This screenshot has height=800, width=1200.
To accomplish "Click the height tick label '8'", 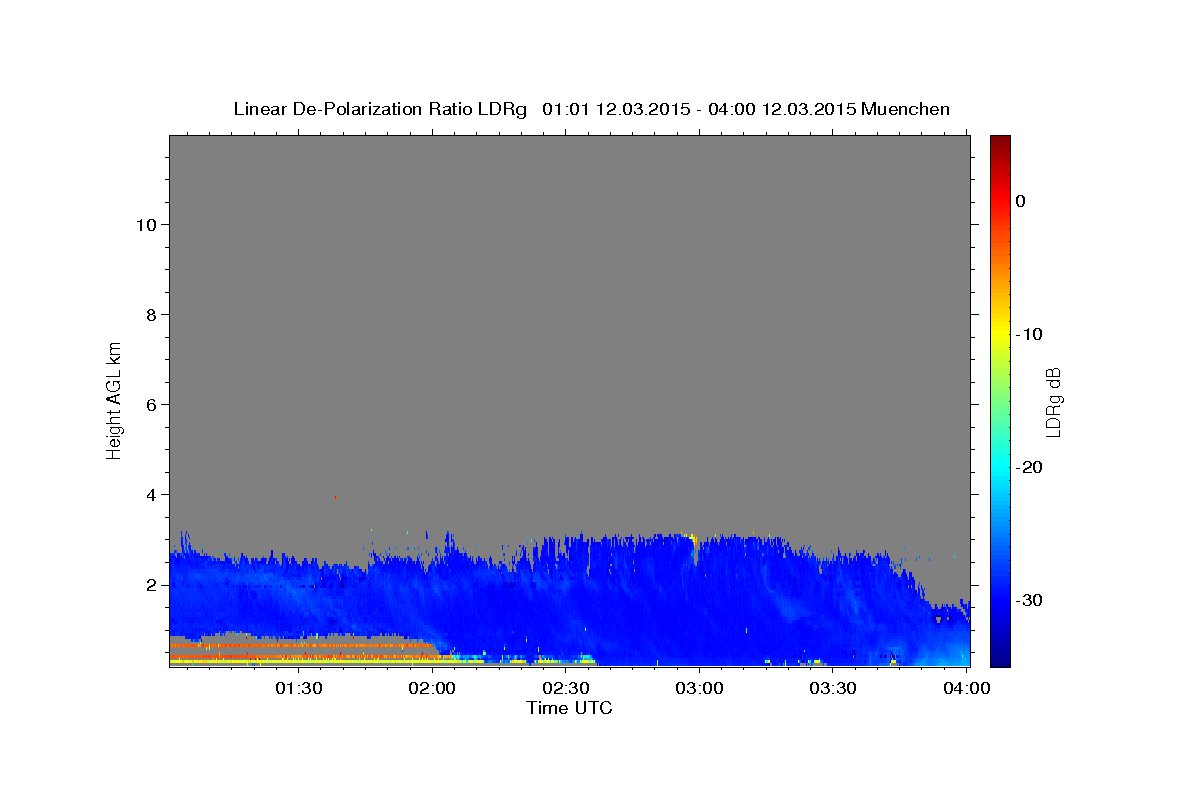I will click(149, 314).
